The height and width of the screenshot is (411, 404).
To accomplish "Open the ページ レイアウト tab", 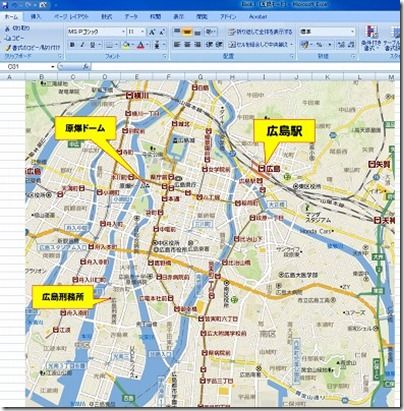I will [x=72, y=16].
